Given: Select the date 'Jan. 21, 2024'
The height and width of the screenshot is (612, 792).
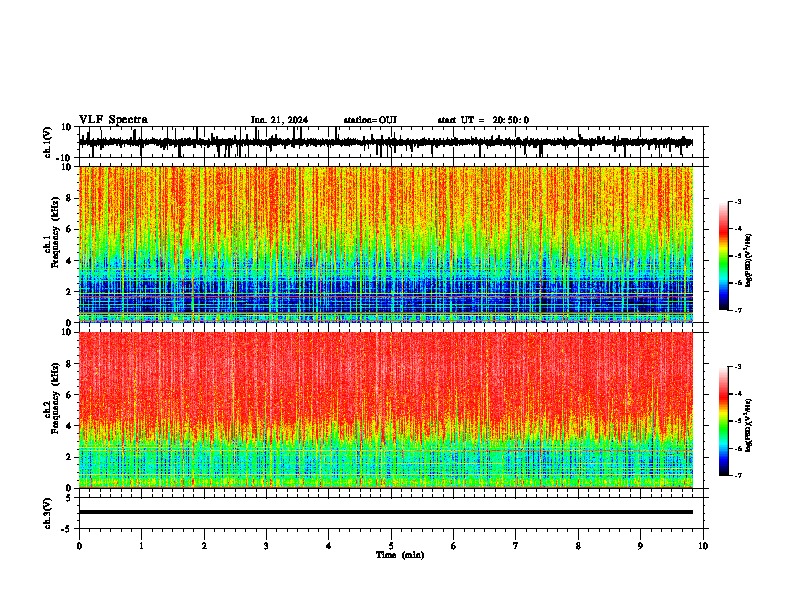Looking at the screenshot, I should tap(279, 120).
